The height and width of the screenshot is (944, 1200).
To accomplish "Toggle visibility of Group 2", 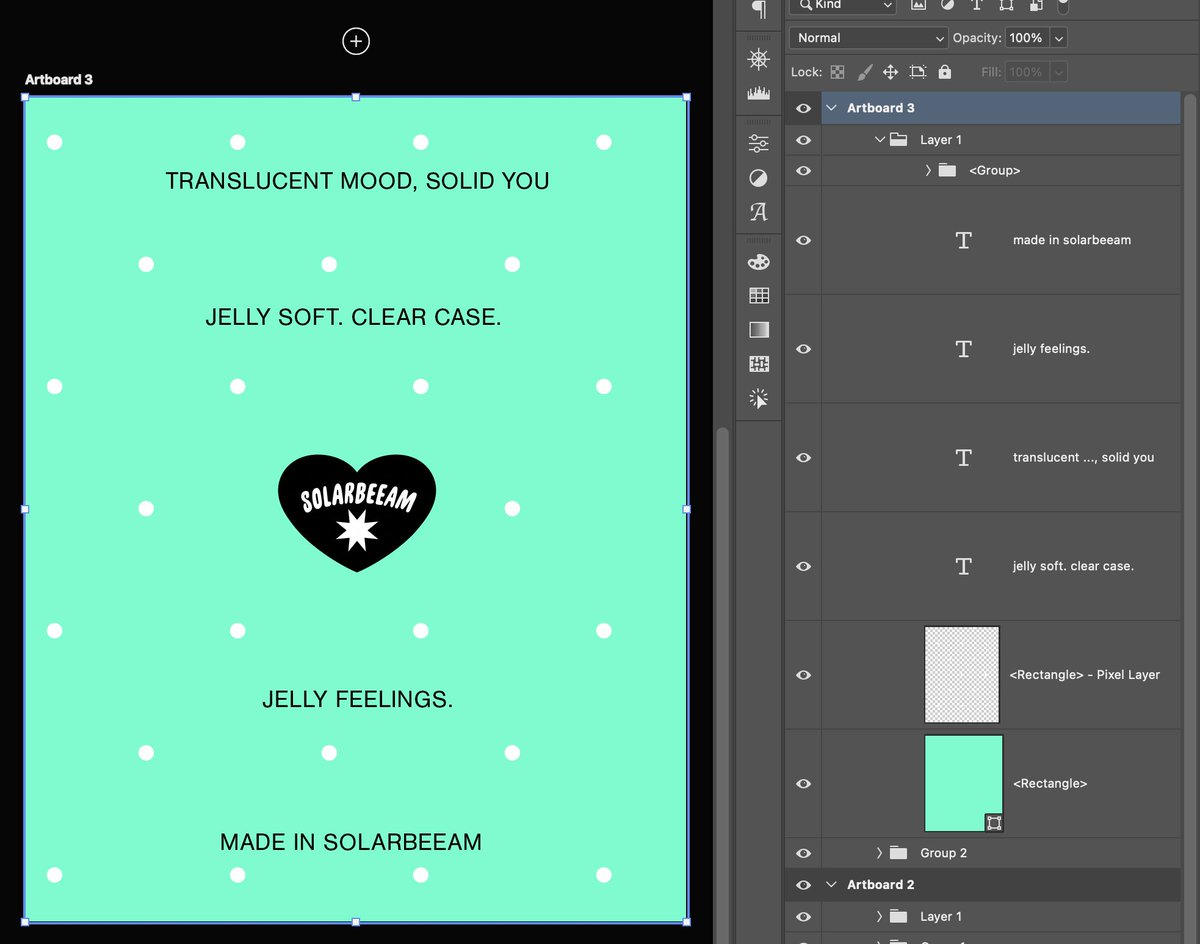I will 803,853.
